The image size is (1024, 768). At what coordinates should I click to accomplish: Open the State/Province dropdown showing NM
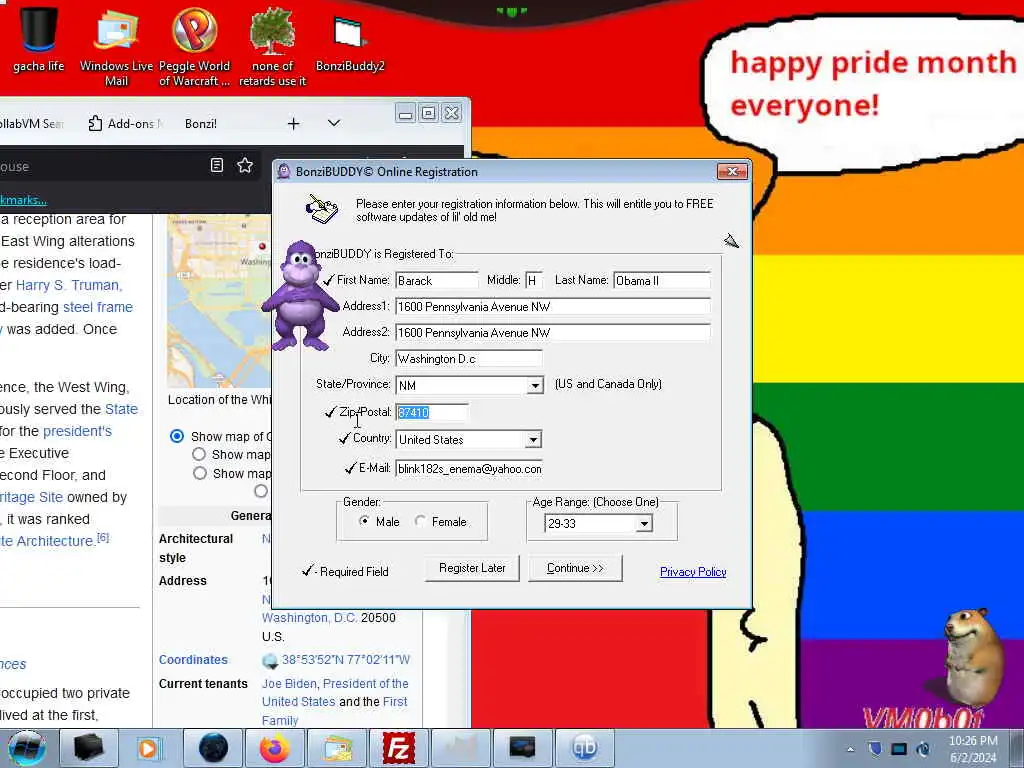coord(535,385)
